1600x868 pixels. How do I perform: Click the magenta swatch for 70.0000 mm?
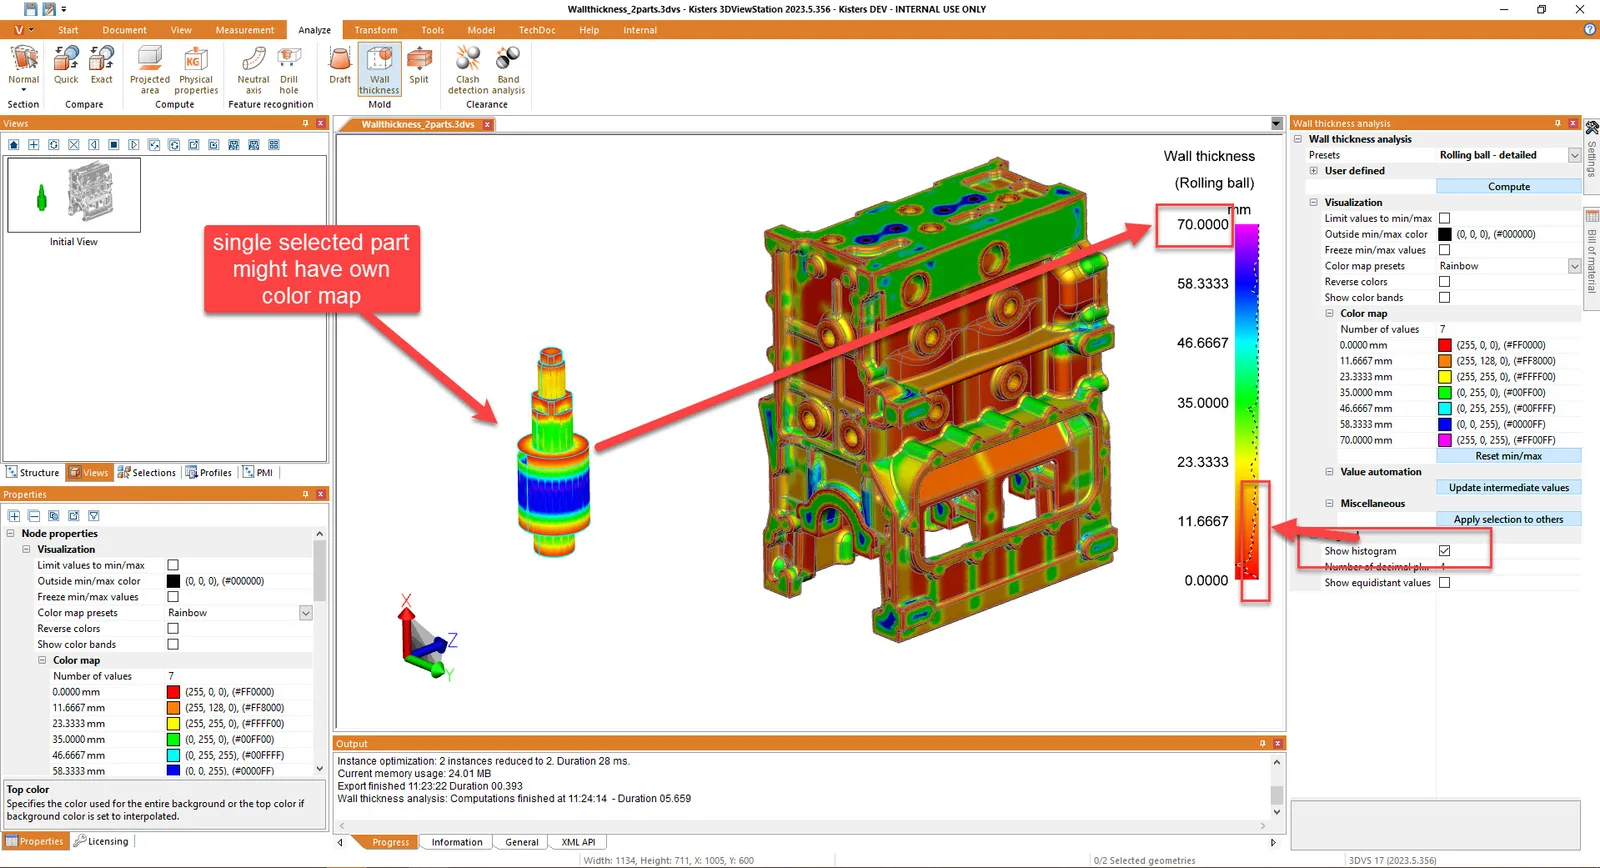(1445, 440)
